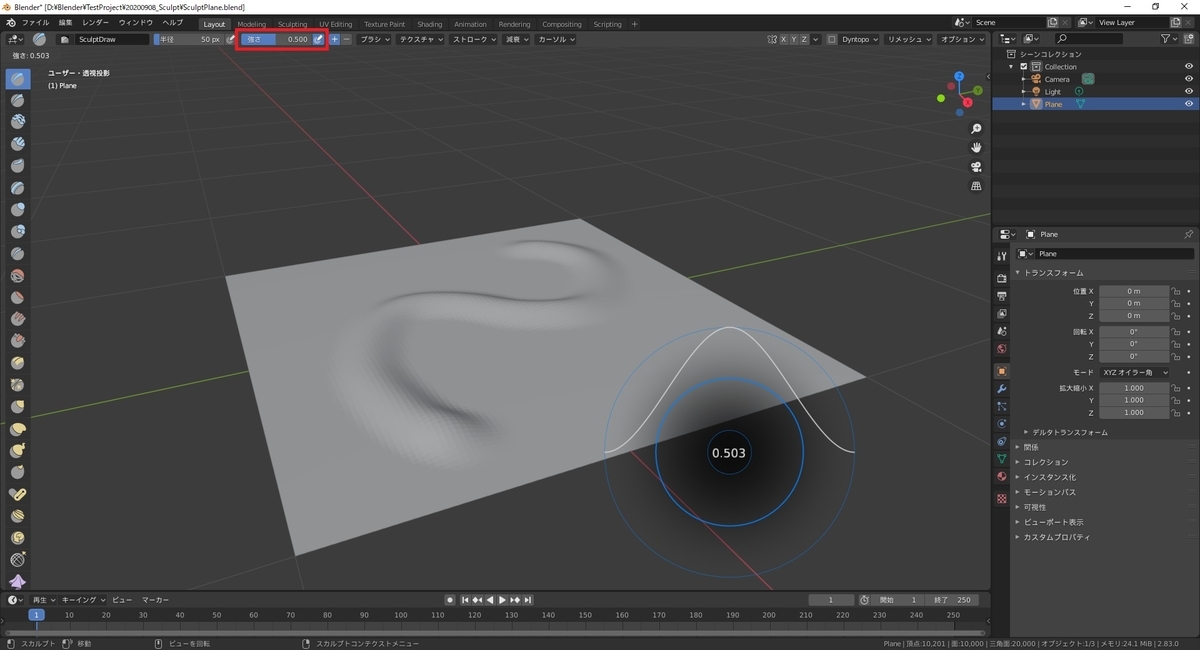
Task: Open the Modifiers properties tab
Action: pos(1002,388)
